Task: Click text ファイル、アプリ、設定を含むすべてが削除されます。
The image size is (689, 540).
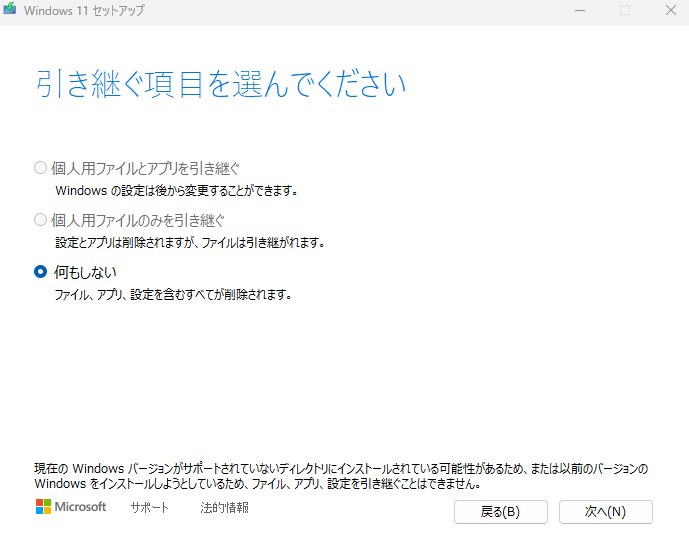Action: click(173, 294)
